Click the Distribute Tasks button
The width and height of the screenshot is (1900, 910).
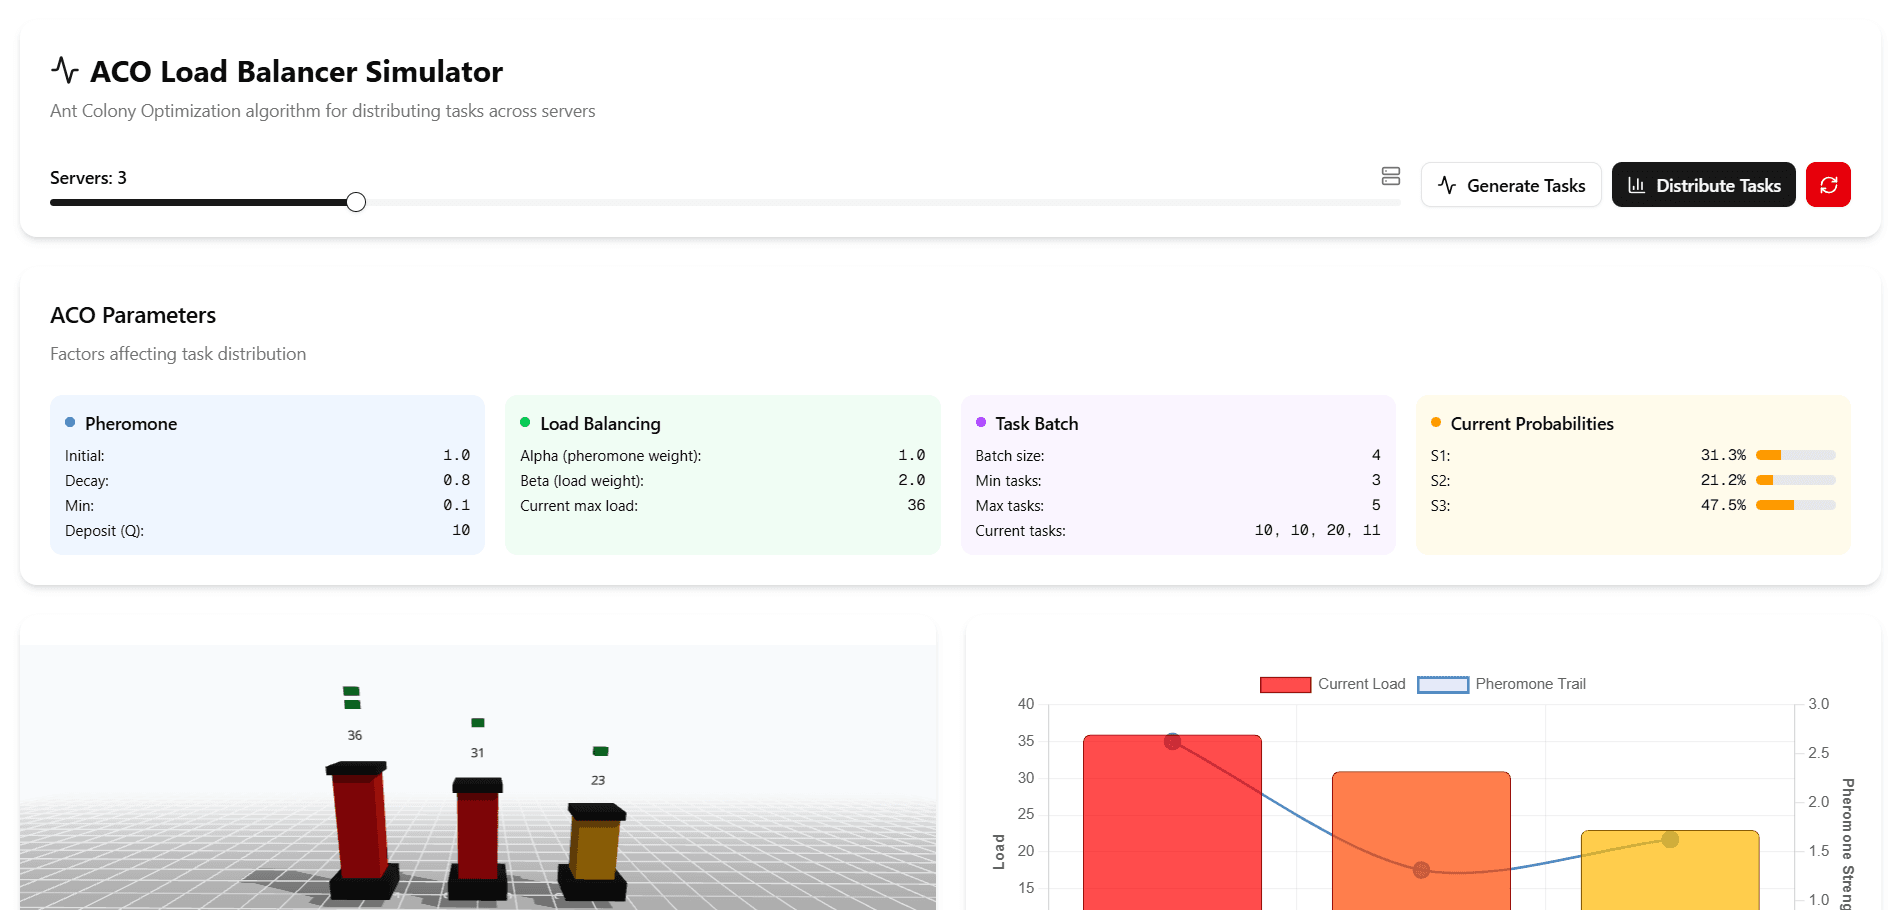(1704, 185)
